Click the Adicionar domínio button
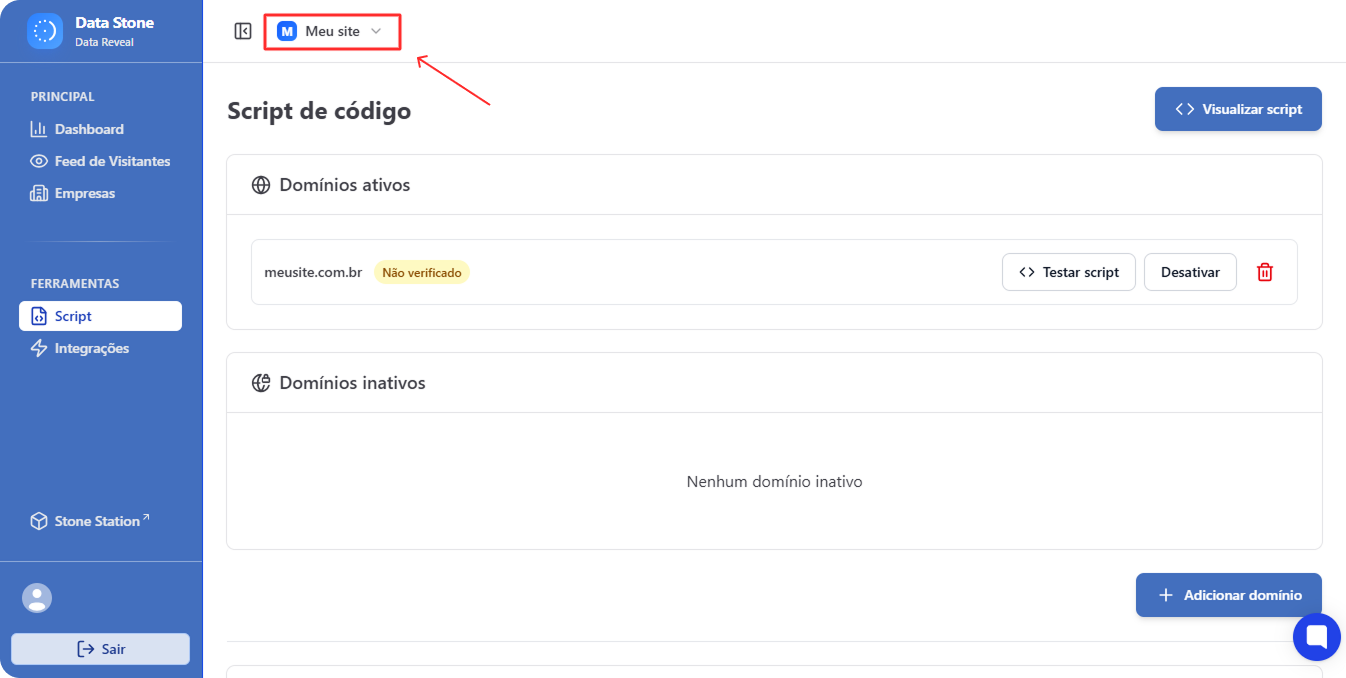The height and width of the screenshot is (678, 1346). click(1229, 595)
